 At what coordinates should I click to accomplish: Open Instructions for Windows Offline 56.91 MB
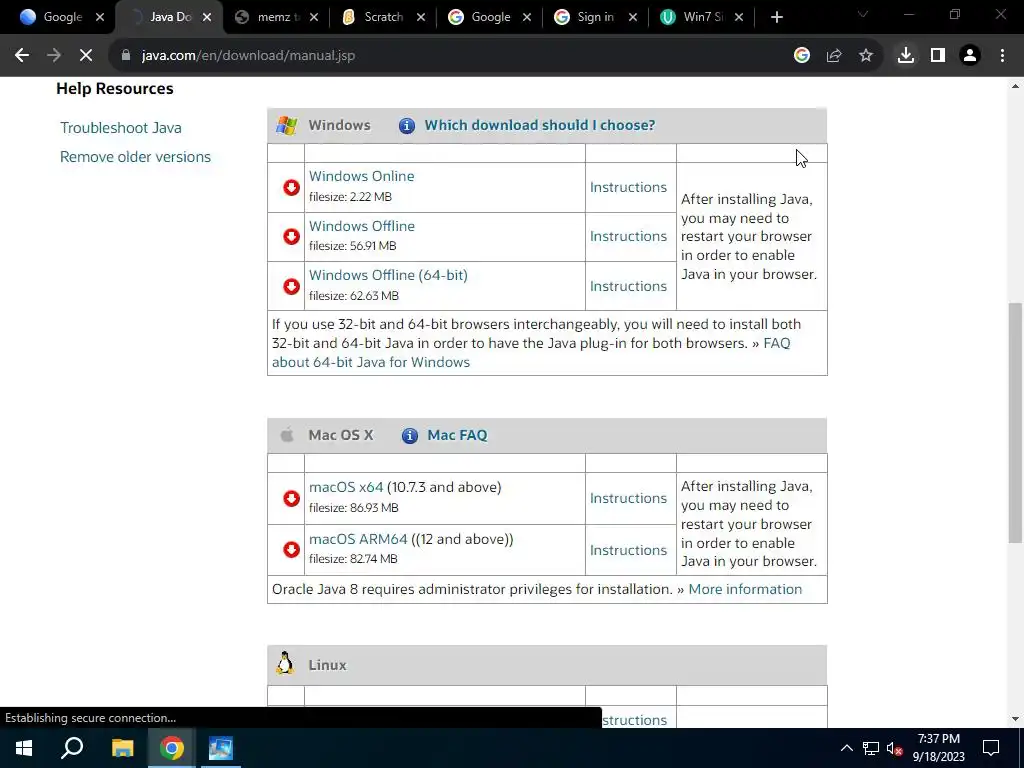click(x=628, y=236)
